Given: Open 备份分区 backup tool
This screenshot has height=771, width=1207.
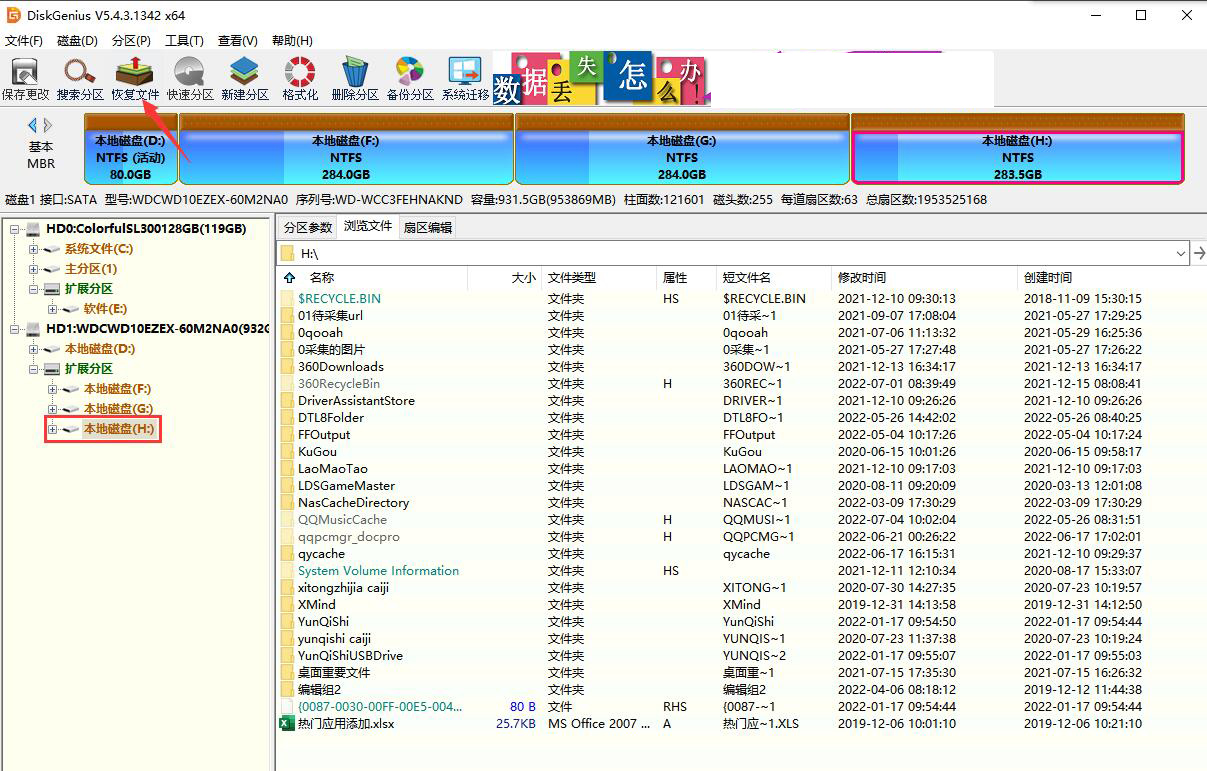Looking at the screenshot, I should click(410, 78).
